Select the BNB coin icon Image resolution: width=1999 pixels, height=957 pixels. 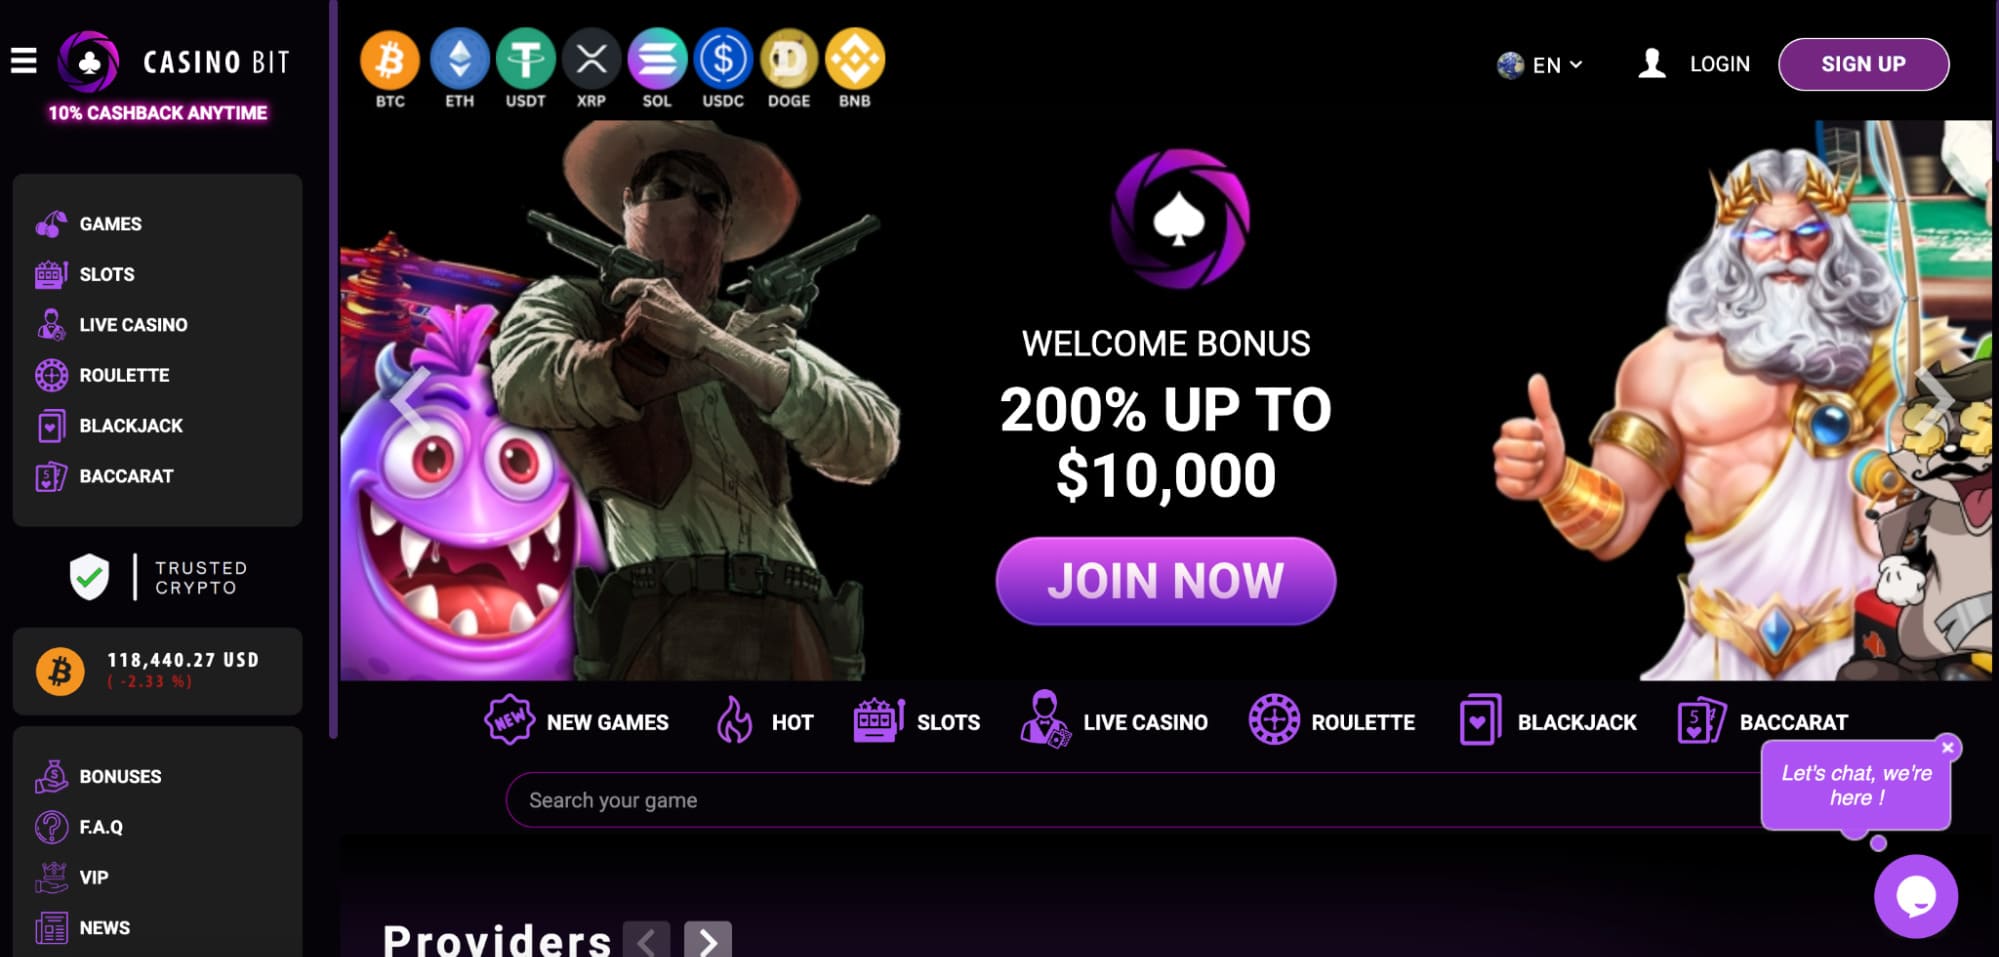point(855,60)
